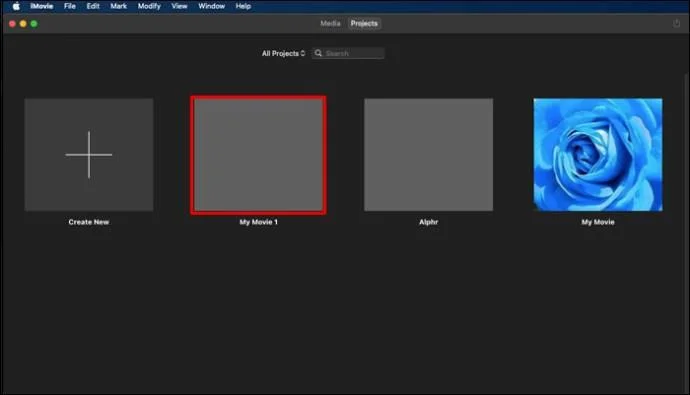Viewport: 690px width, 395px height.
Task: Switch to the Media tab
Action: click(330, 23)
